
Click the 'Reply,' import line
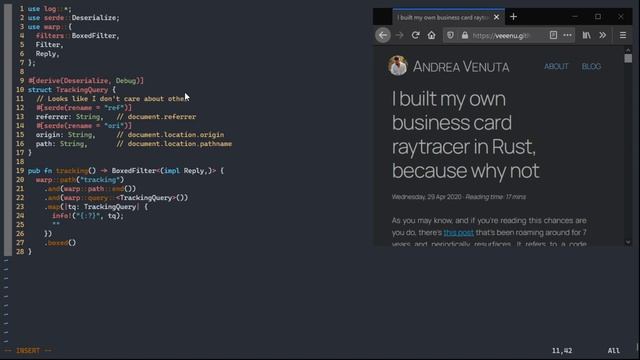coord(47,54)
